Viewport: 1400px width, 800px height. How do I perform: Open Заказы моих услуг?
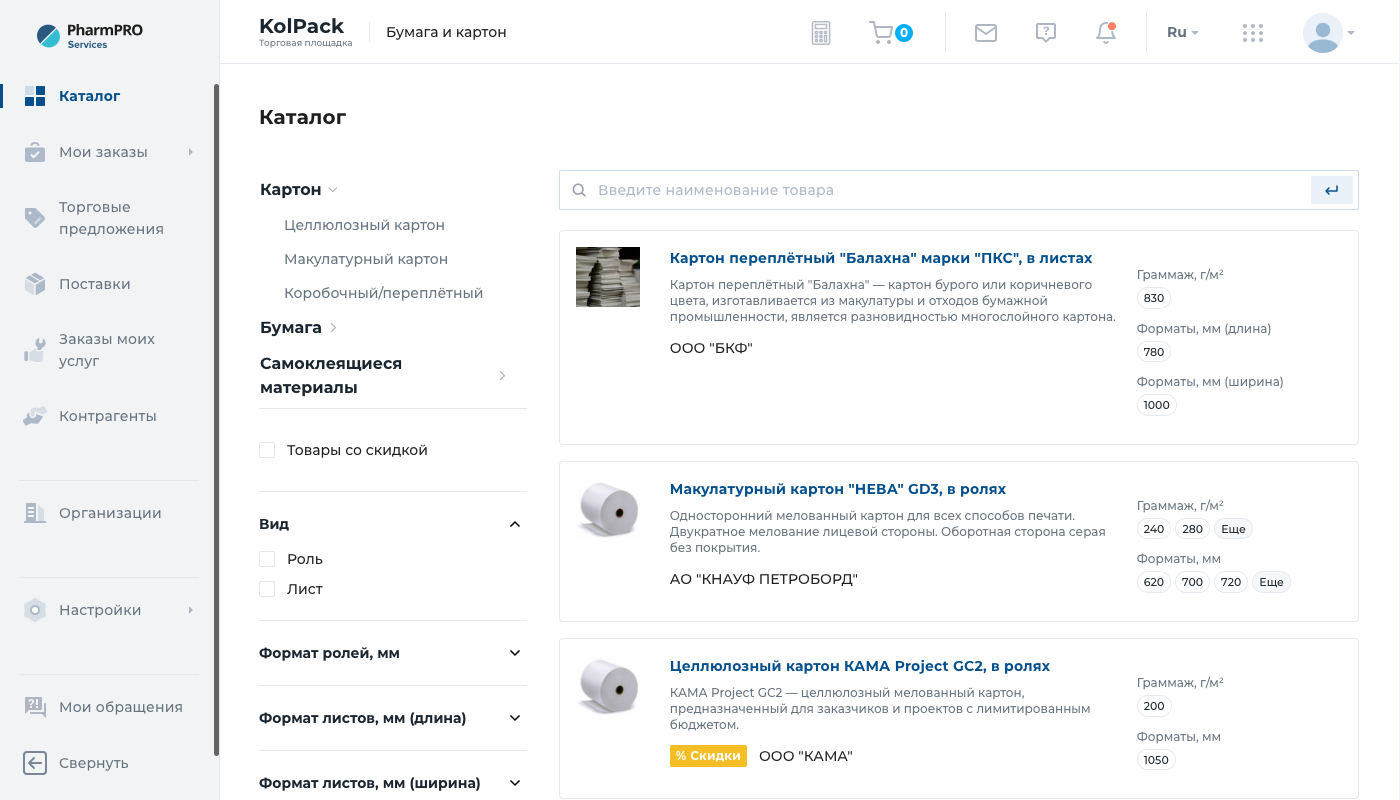pos(107,350)
